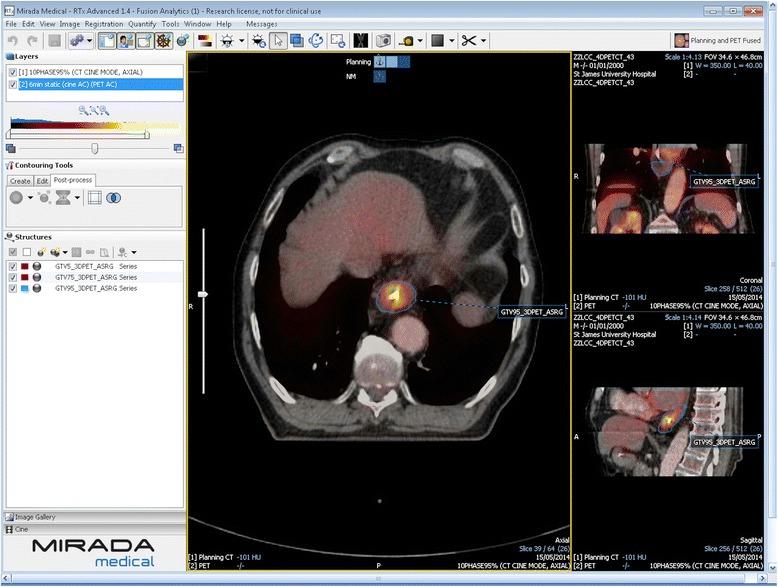The width and height of the screenshot is (778, 587).
Task: Expand the Image Gallery panel
Action: (x=94, y=517)
